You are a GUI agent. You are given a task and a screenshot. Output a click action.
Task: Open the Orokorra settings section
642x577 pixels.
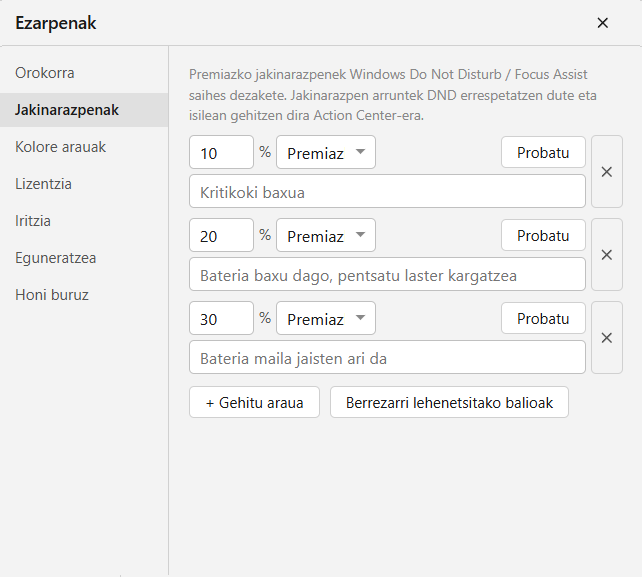pos(84,73)
